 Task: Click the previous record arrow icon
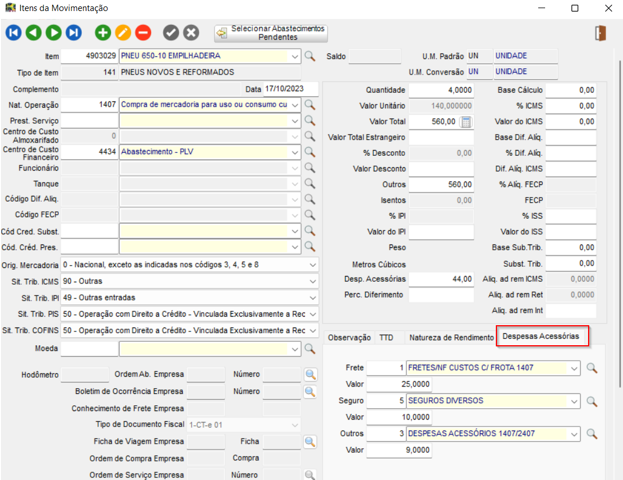pyautogui.click(x=32, y=33)
